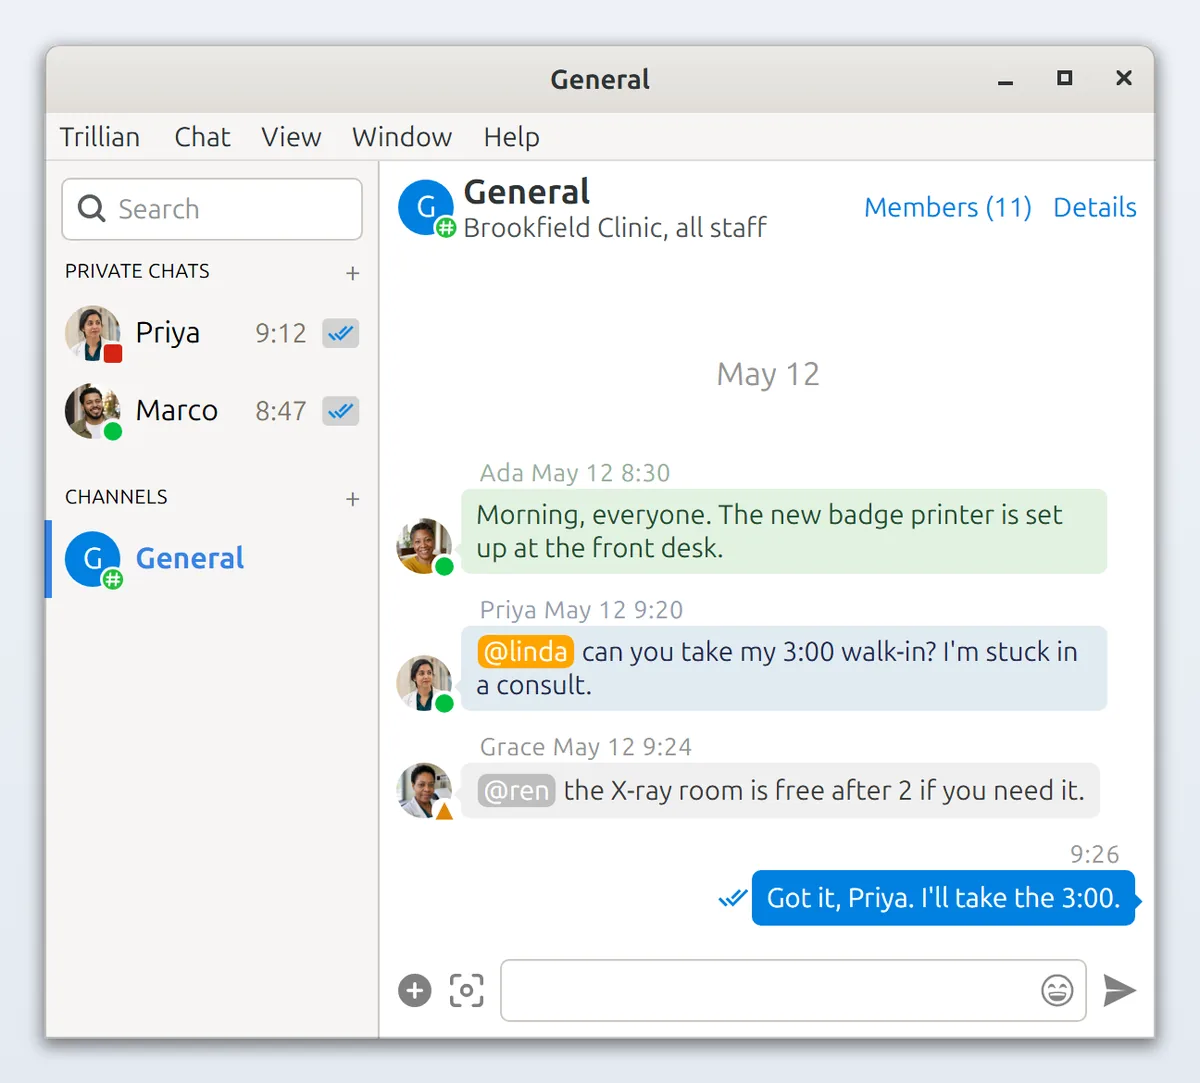
Task: Click the search magnifier icon
Action: click(91, 208)
